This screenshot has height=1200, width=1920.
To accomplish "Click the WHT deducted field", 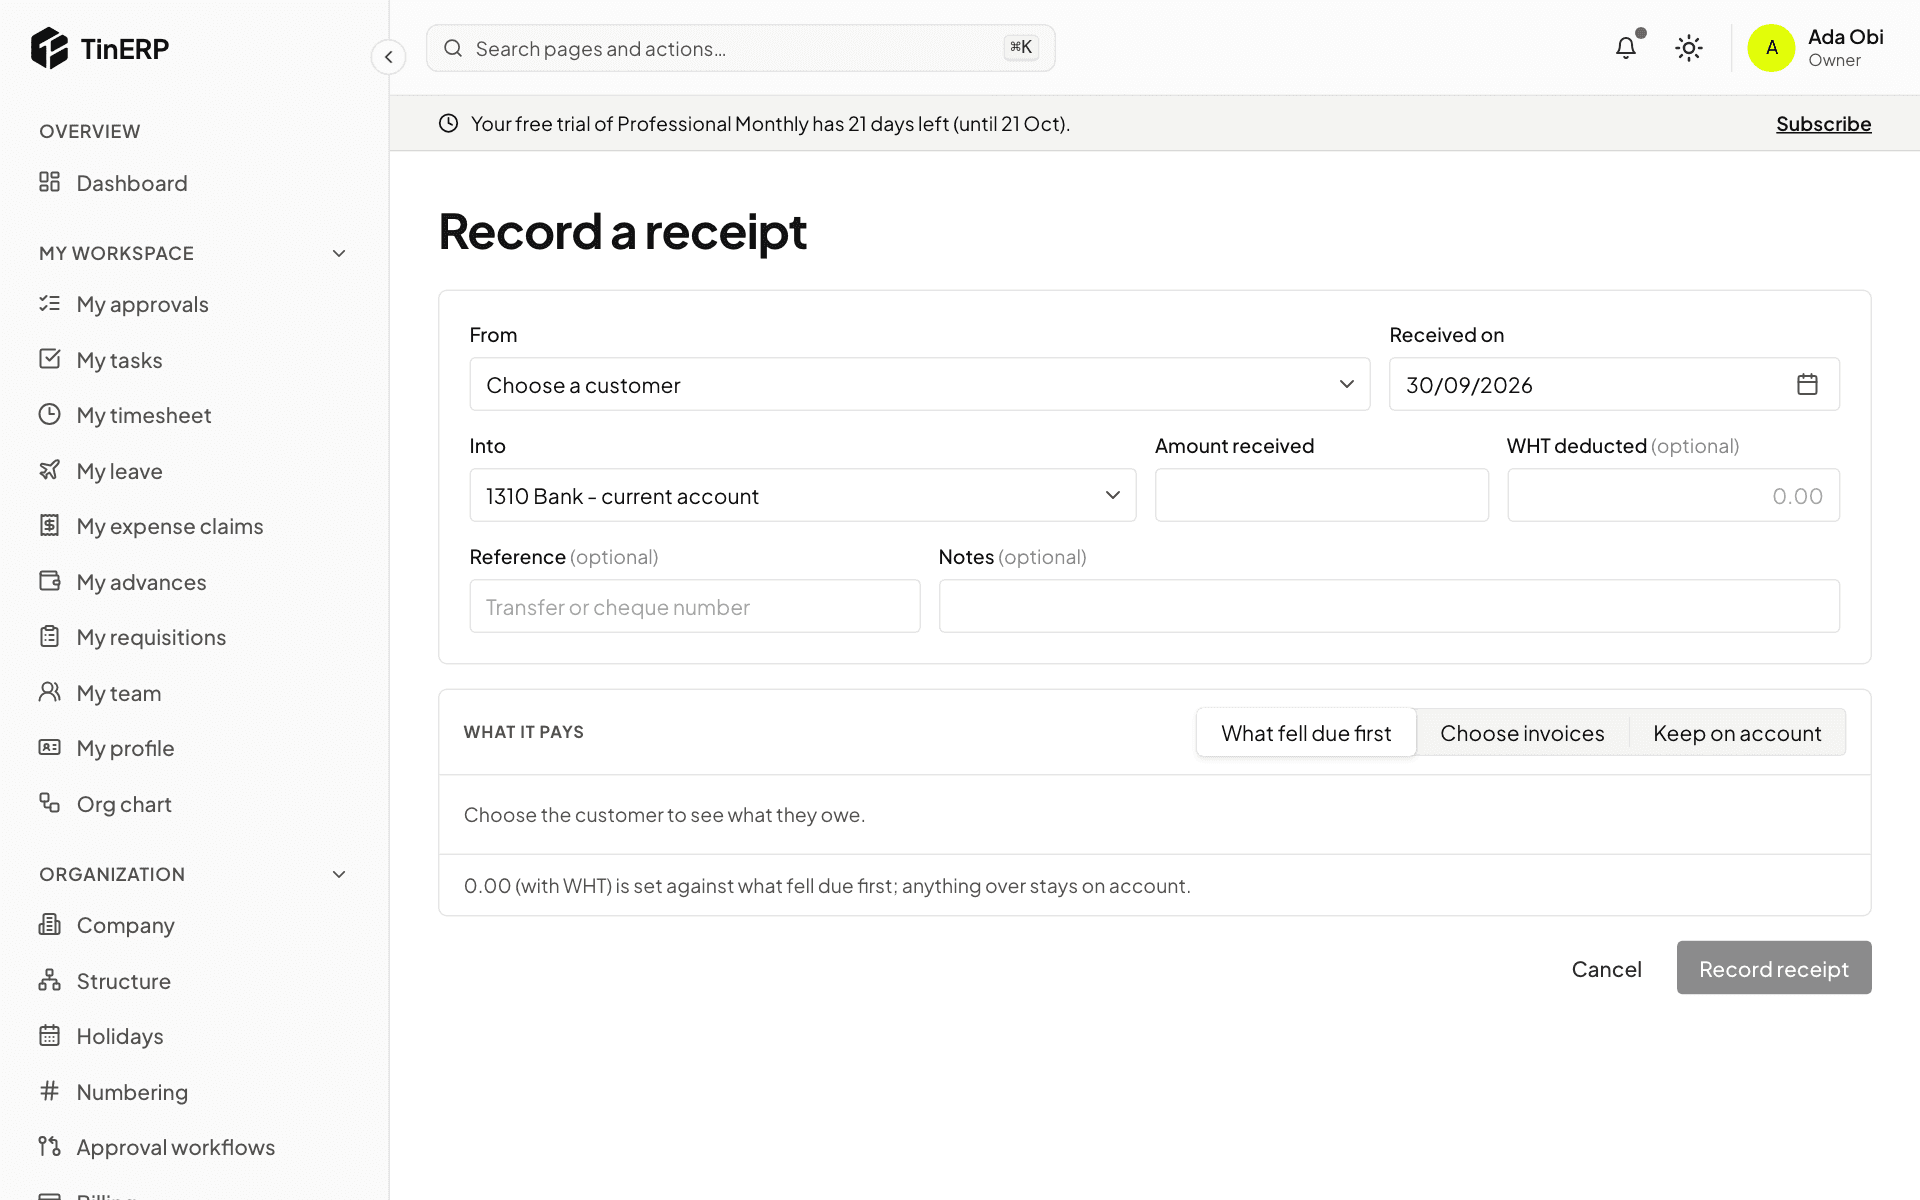I will [1673, 495].
